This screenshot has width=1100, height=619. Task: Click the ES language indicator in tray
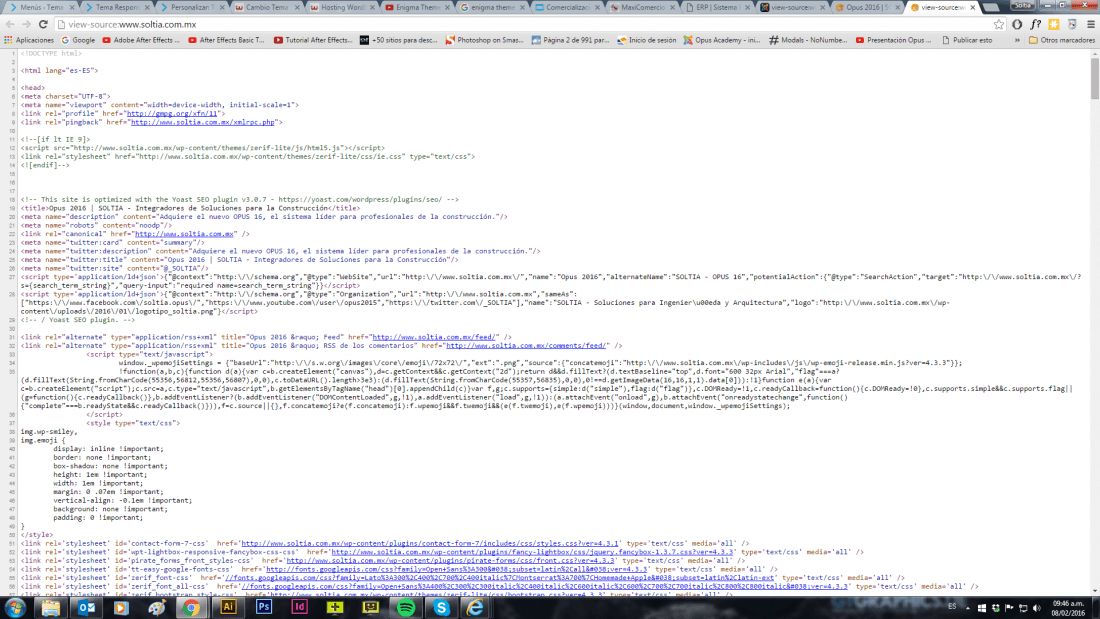[x=952, y=606]
